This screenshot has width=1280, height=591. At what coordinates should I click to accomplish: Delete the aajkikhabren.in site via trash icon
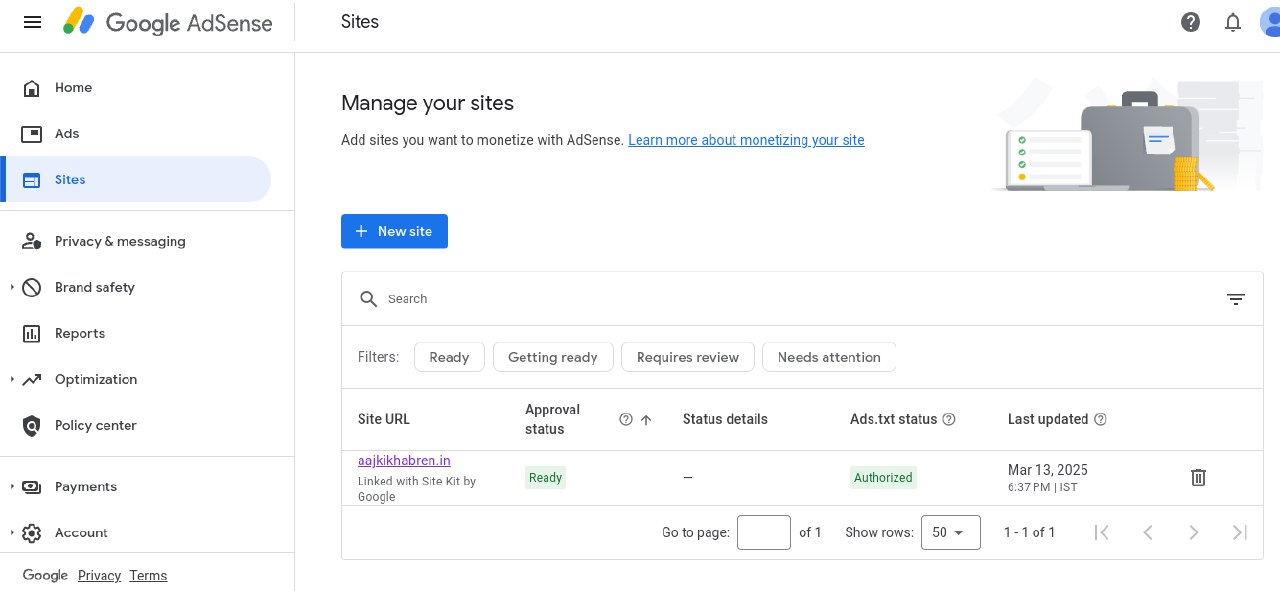point(1199,478)
